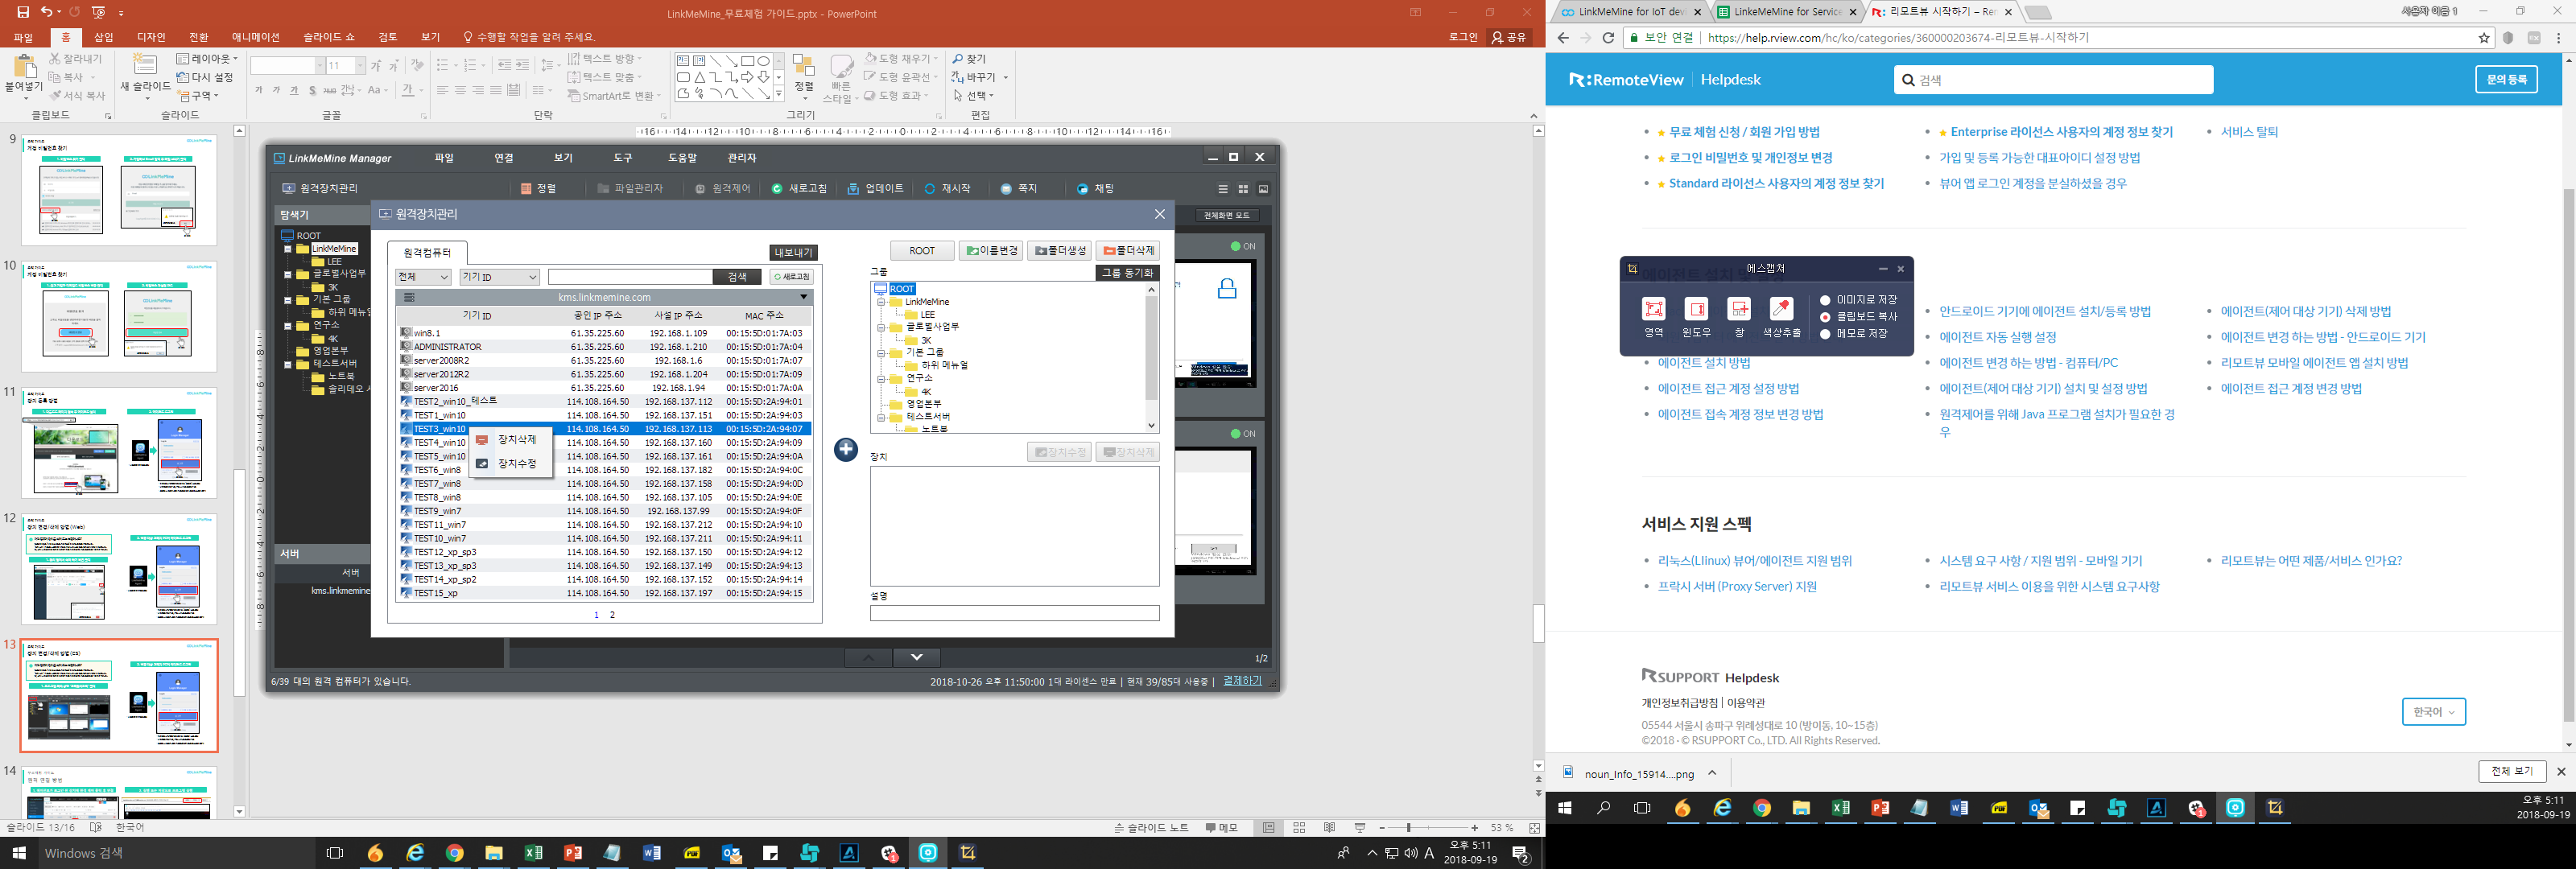Image resolution: width=2576 pixels, height=869 pixels.
Task: Select 클립보드 복사 radio option
Action: click(x=1825, y=317)
